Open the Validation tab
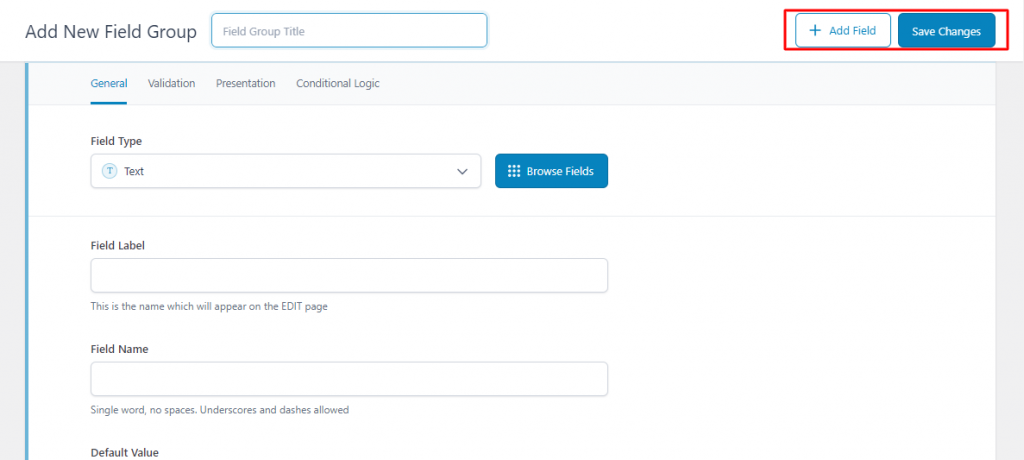Screen dimensions: 1024x460 point(171,84)
